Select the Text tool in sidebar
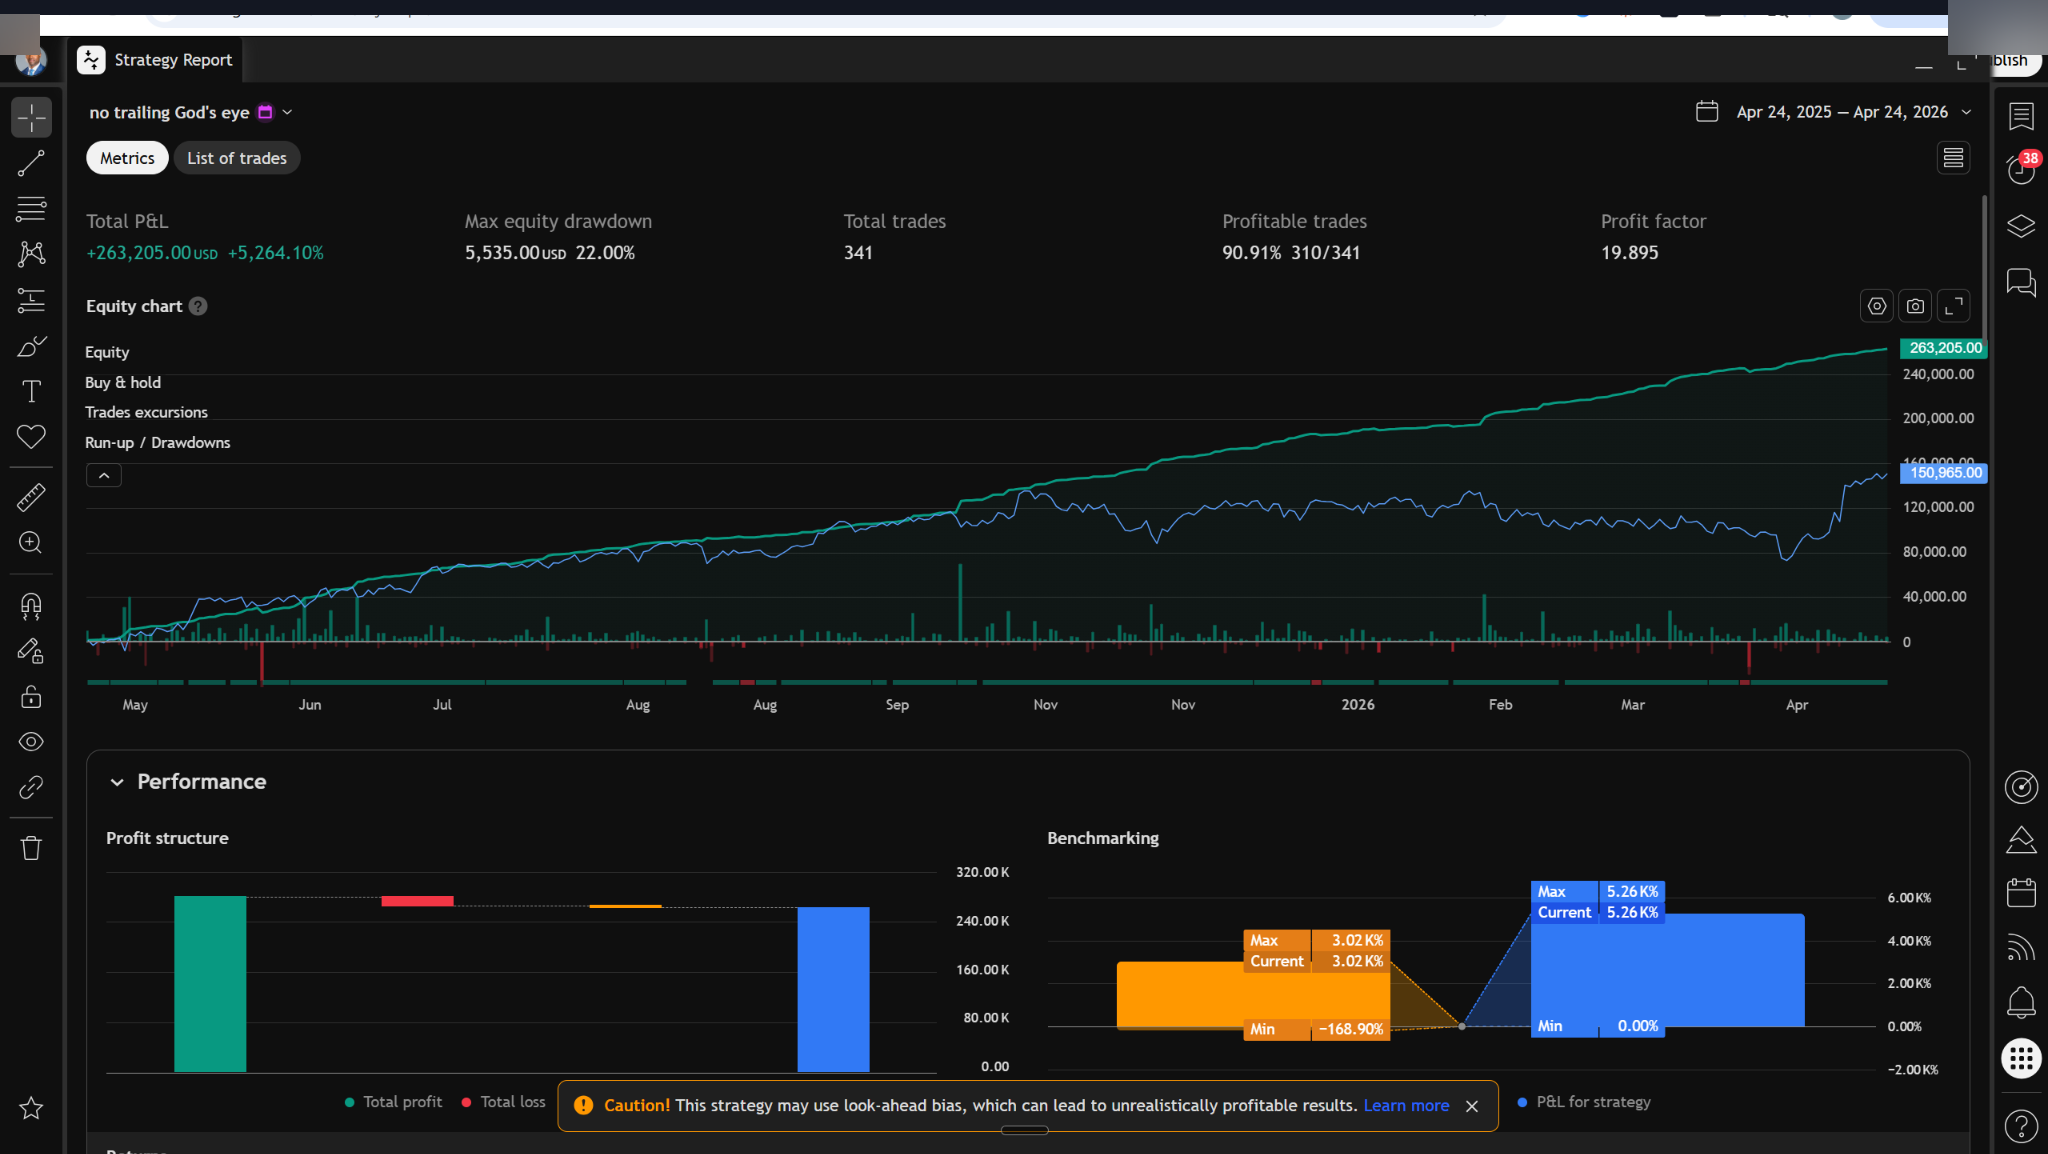 [31, 391]
